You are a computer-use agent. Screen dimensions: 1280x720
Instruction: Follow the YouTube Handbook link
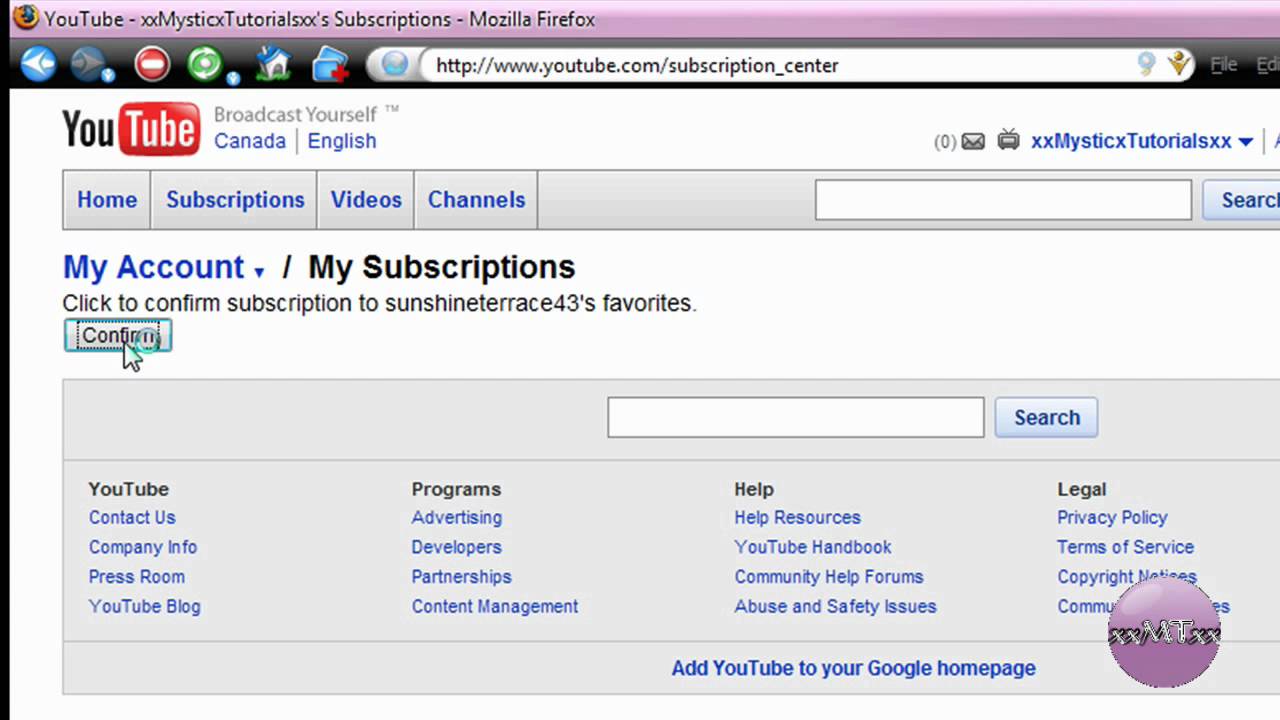click(813, 547)
